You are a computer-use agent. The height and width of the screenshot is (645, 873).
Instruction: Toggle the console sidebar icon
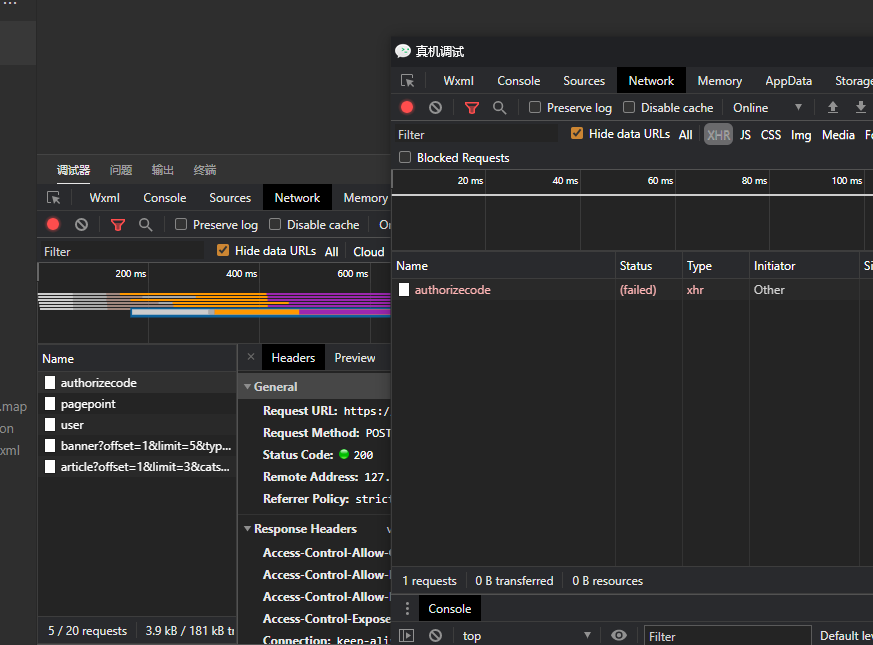407,636
